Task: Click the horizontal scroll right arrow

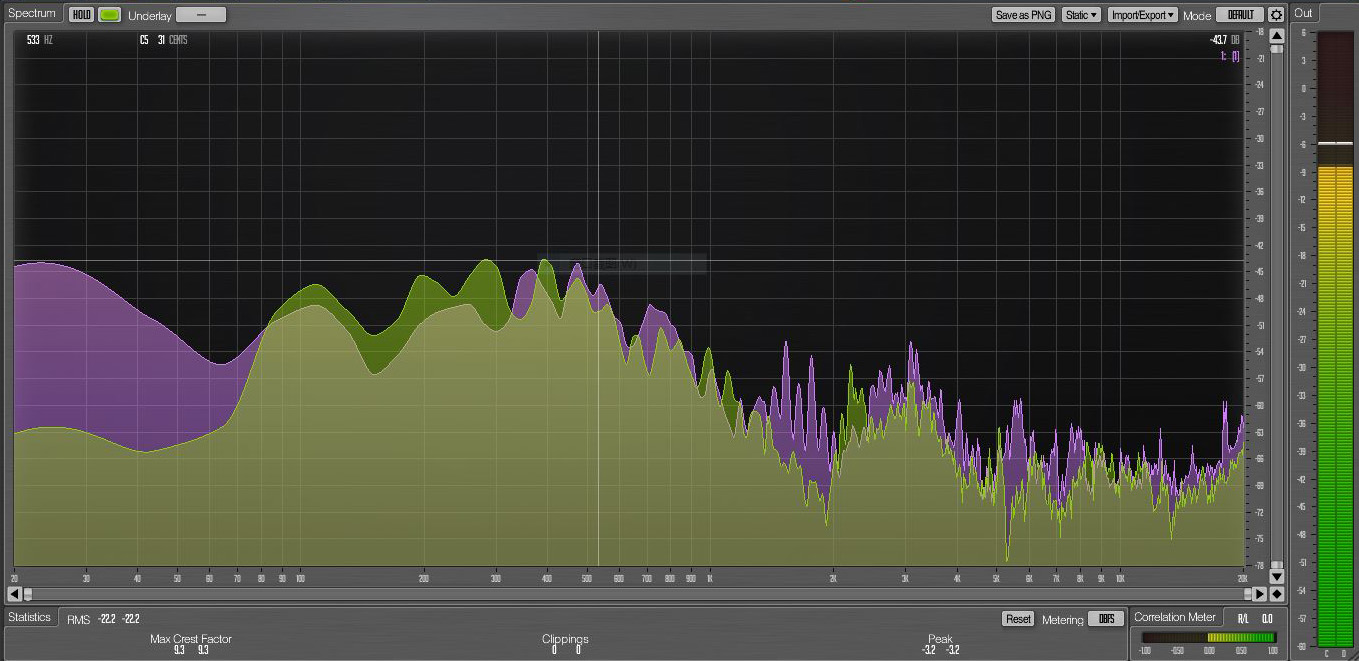Action: [1260, 594]
